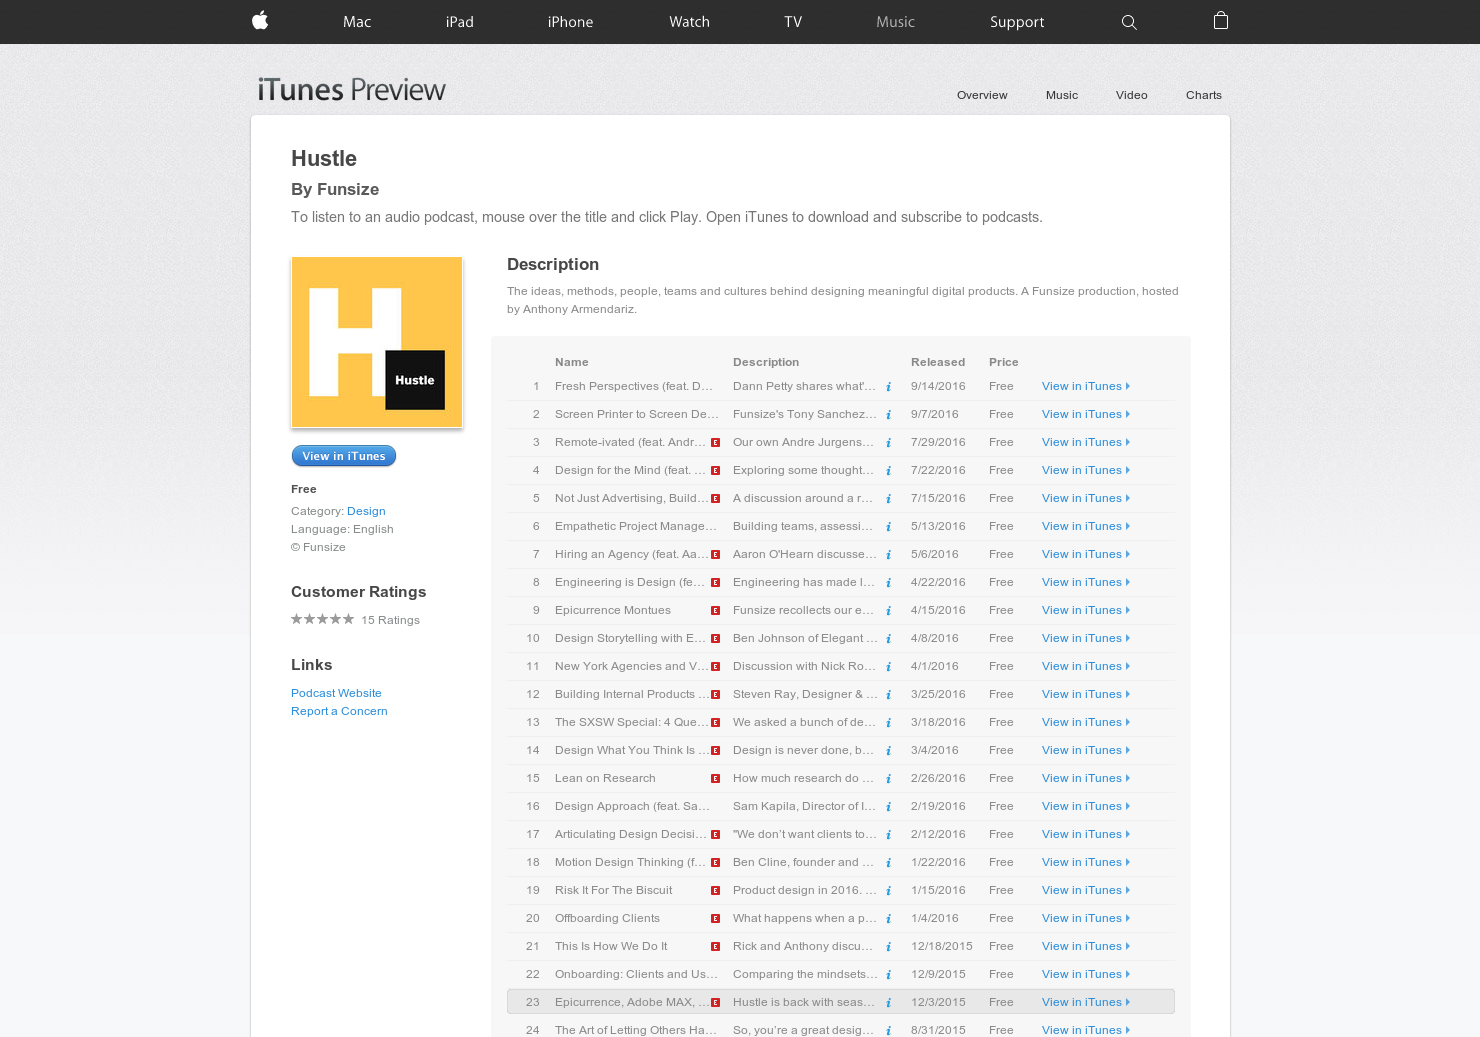Viewport: 1480px width, 1037px height.
Task: Click the View in iTunes button under artwork
Action: click(344, 455)
